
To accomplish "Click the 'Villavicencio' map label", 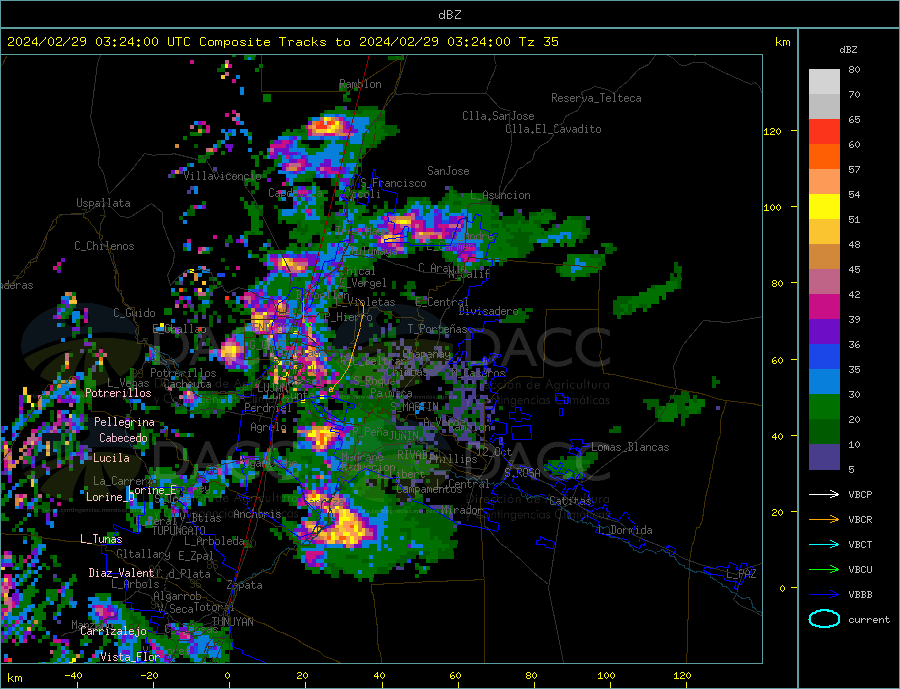I will click(x=222, y=176).
